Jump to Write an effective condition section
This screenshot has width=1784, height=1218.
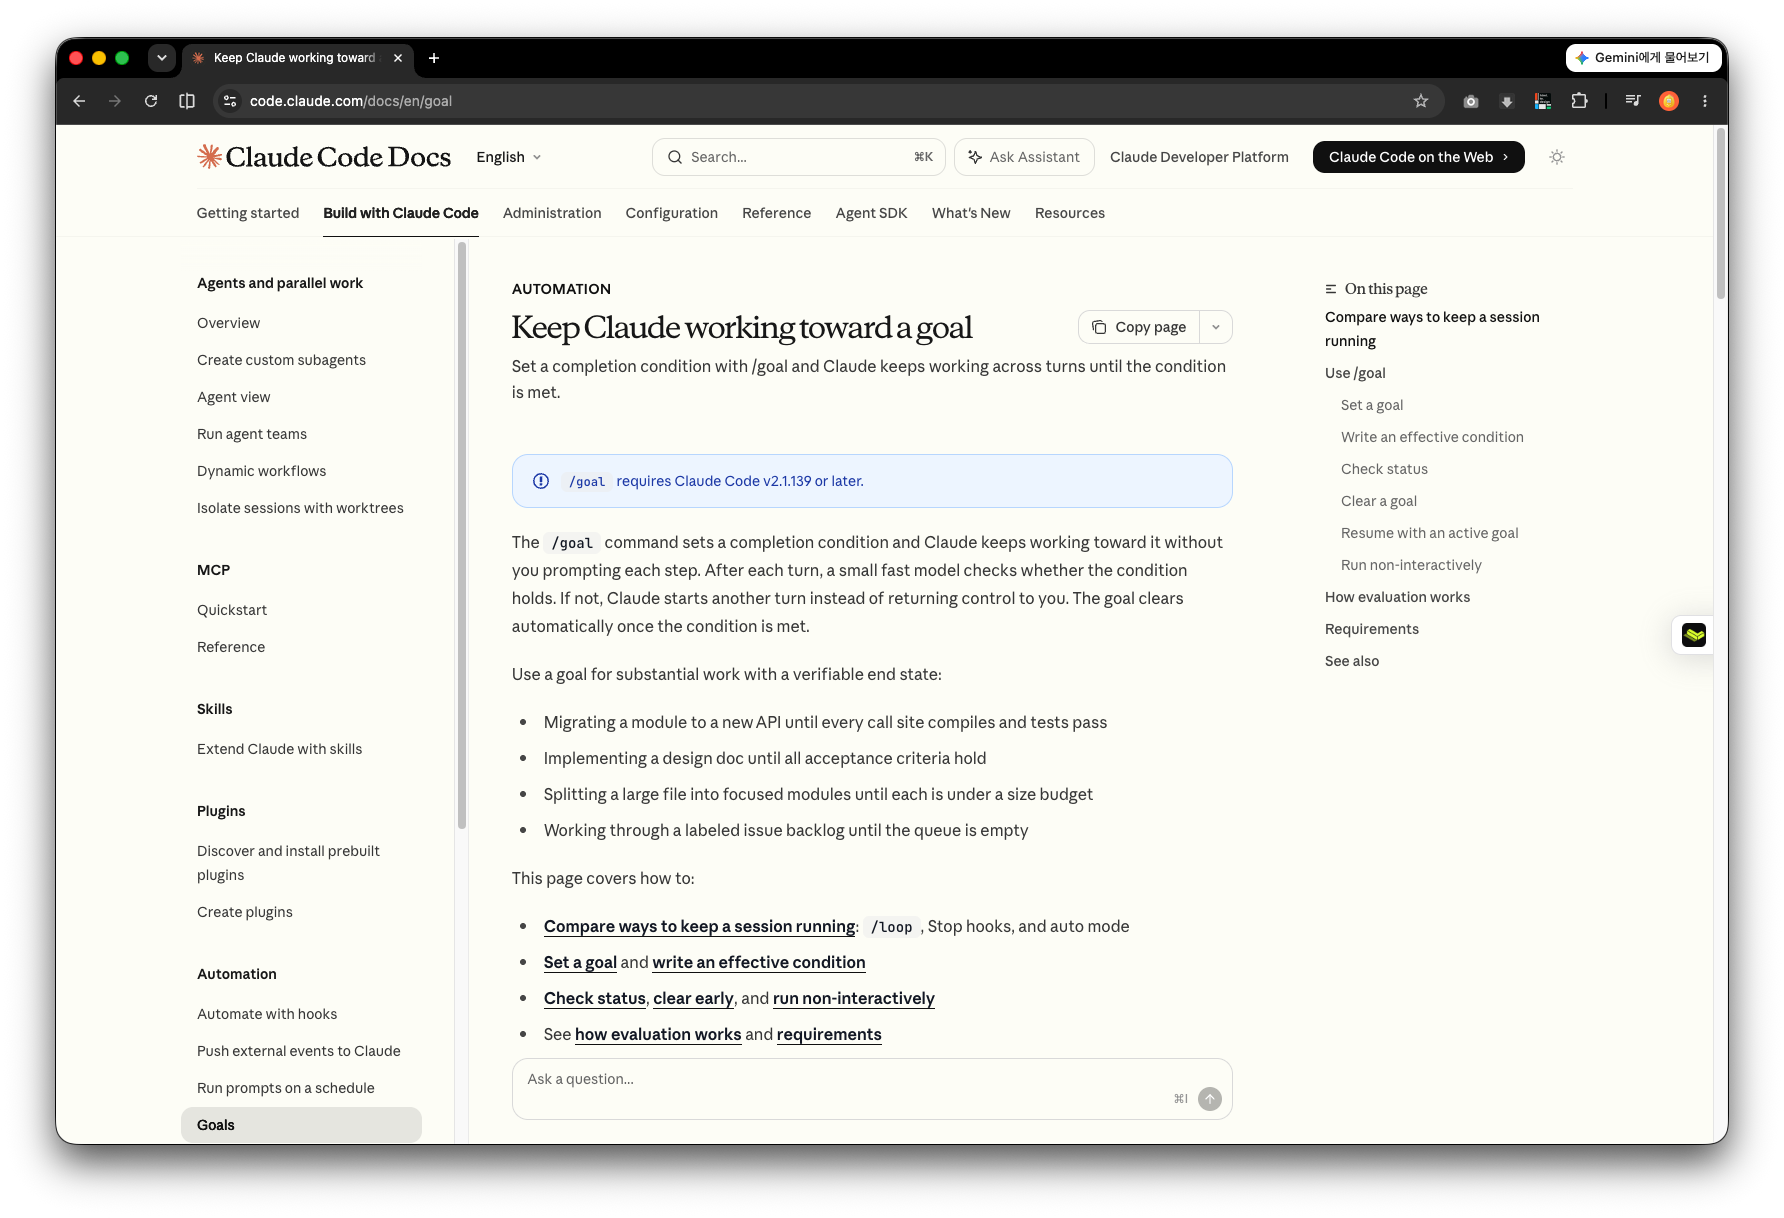(x=1432, y=437)
